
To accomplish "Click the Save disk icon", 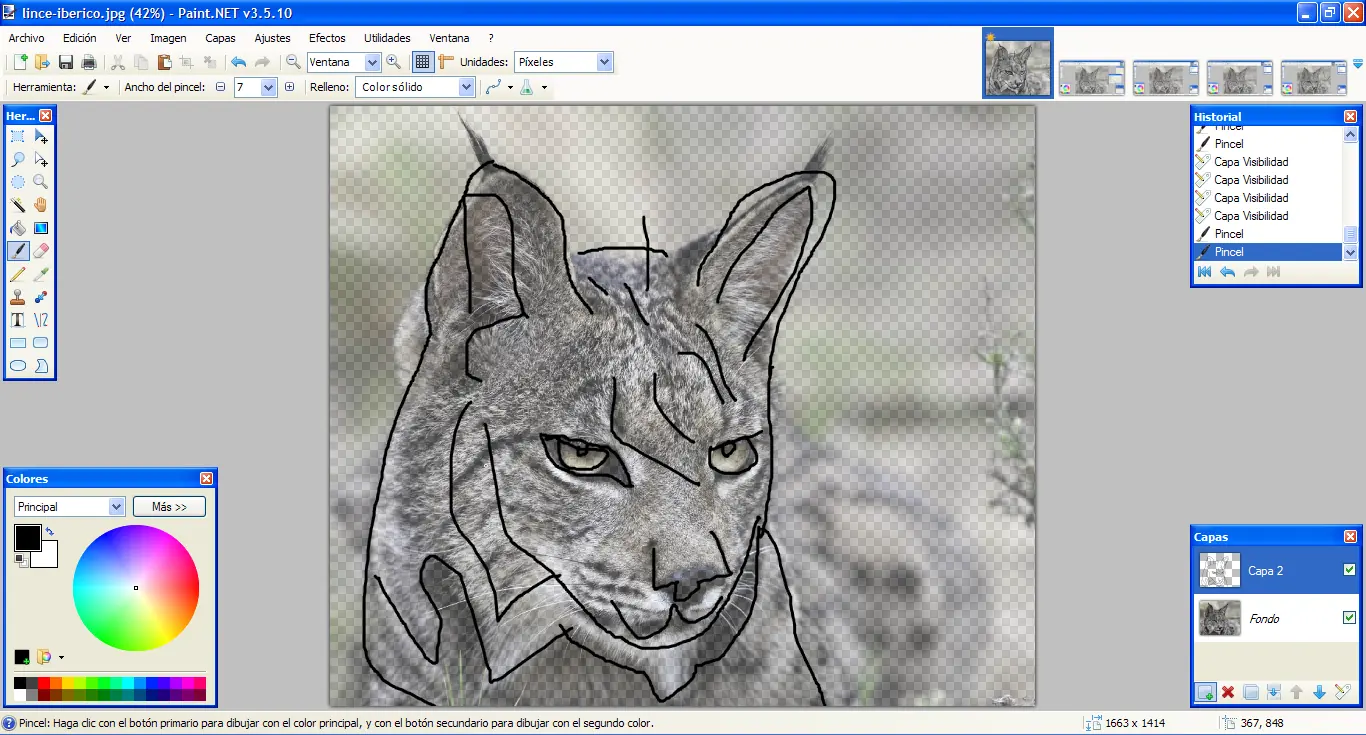I will point(66,62).
